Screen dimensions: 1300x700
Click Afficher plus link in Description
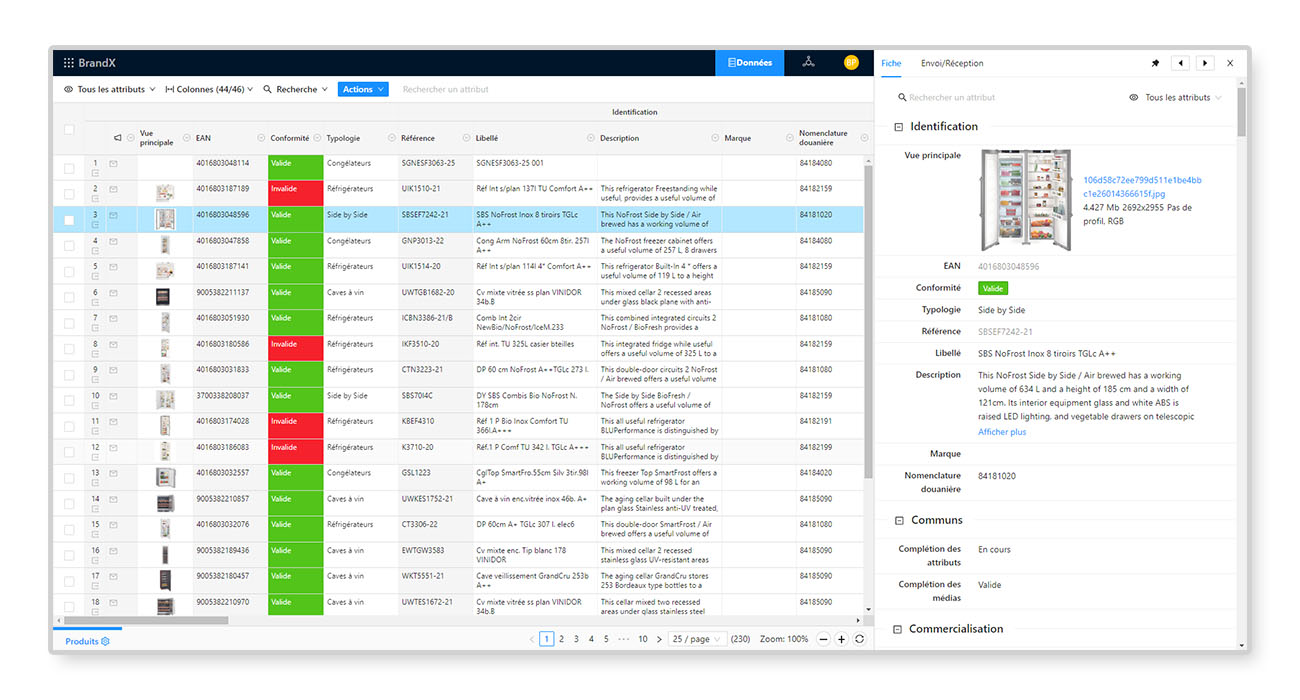[x=1002, y=432]
